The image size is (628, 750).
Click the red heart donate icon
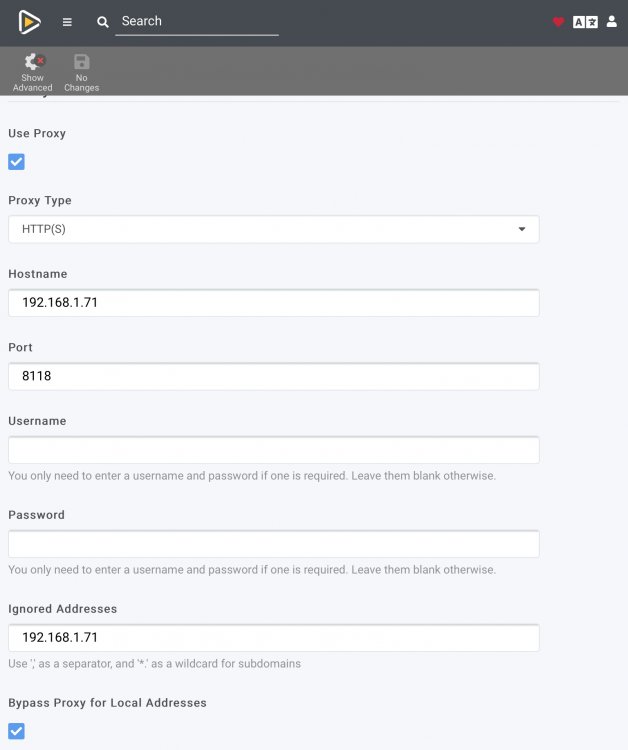pyautogui.click(x=558, y=22)
